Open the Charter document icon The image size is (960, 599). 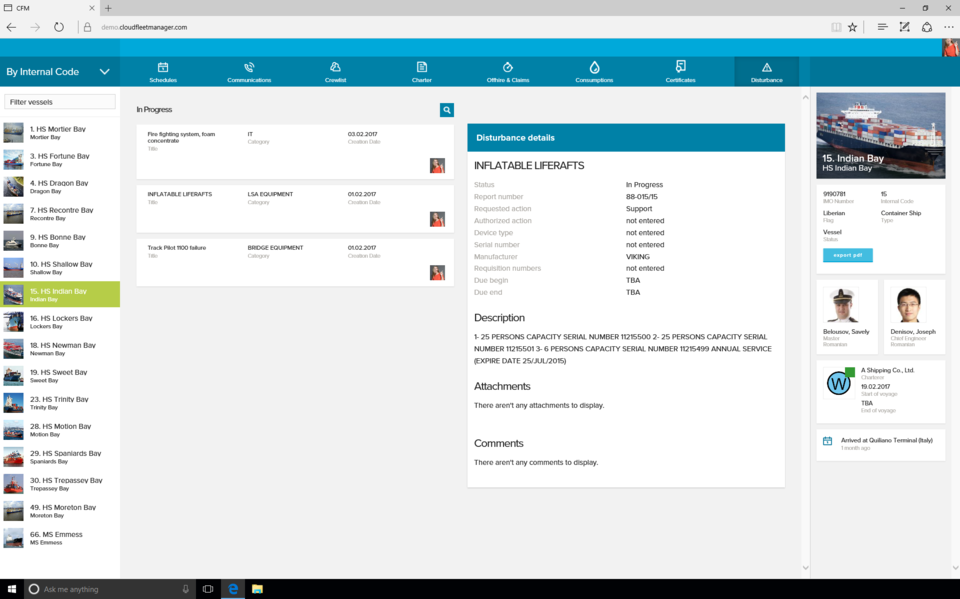[x=422, y=68]
